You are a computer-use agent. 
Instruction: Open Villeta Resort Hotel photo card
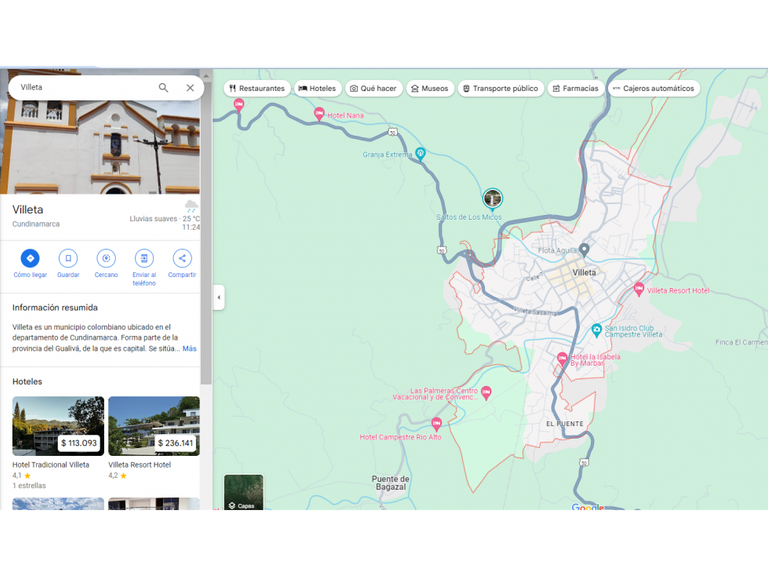point(154,426)
